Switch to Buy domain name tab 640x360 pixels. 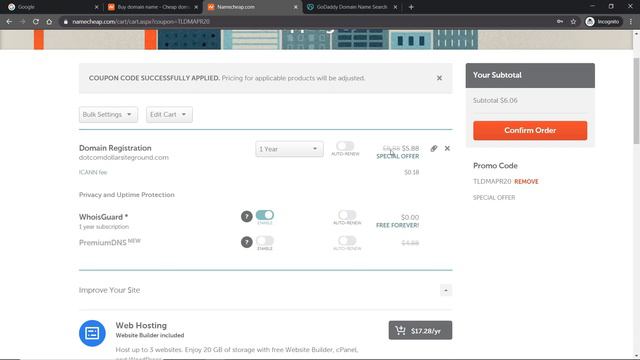click(152, 7)
